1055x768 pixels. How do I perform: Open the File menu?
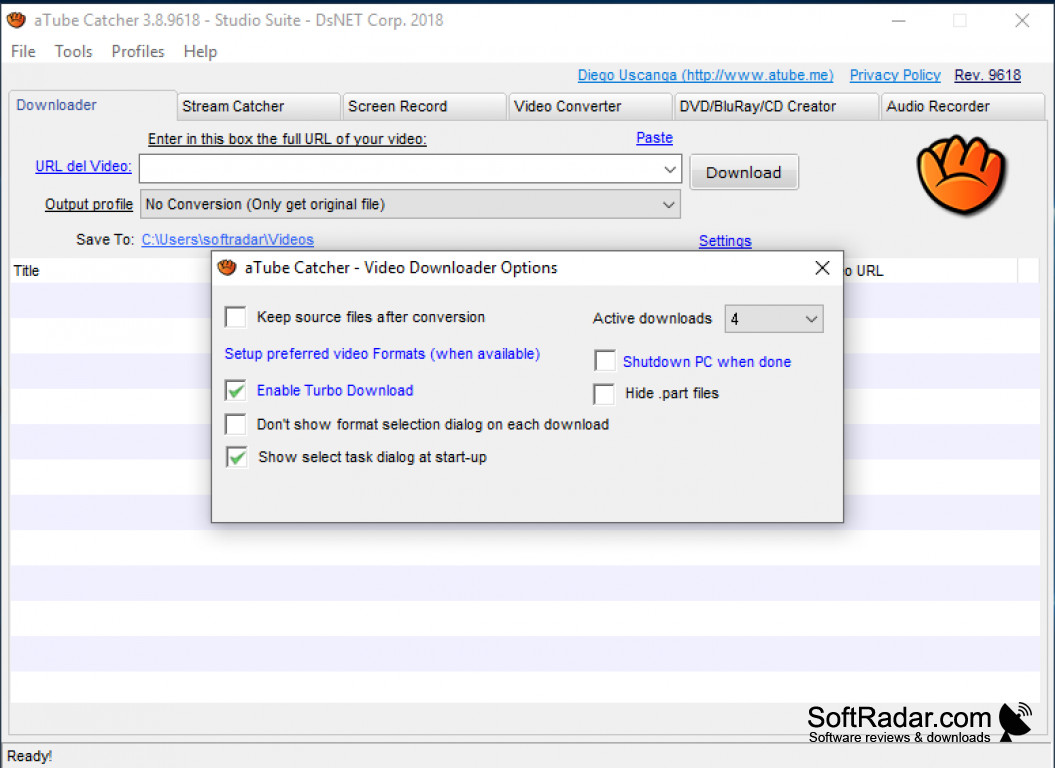(x=24, y=52)
